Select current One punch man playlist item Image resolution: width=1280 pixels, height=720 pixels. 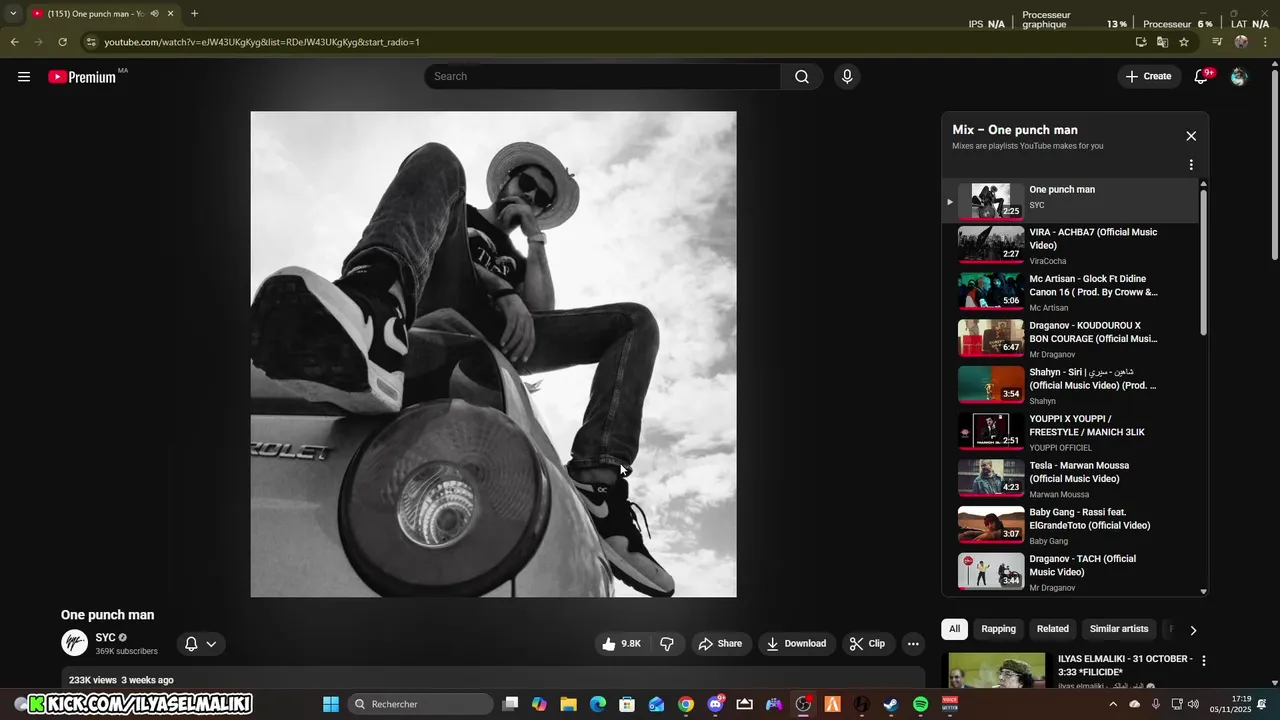1071,201
